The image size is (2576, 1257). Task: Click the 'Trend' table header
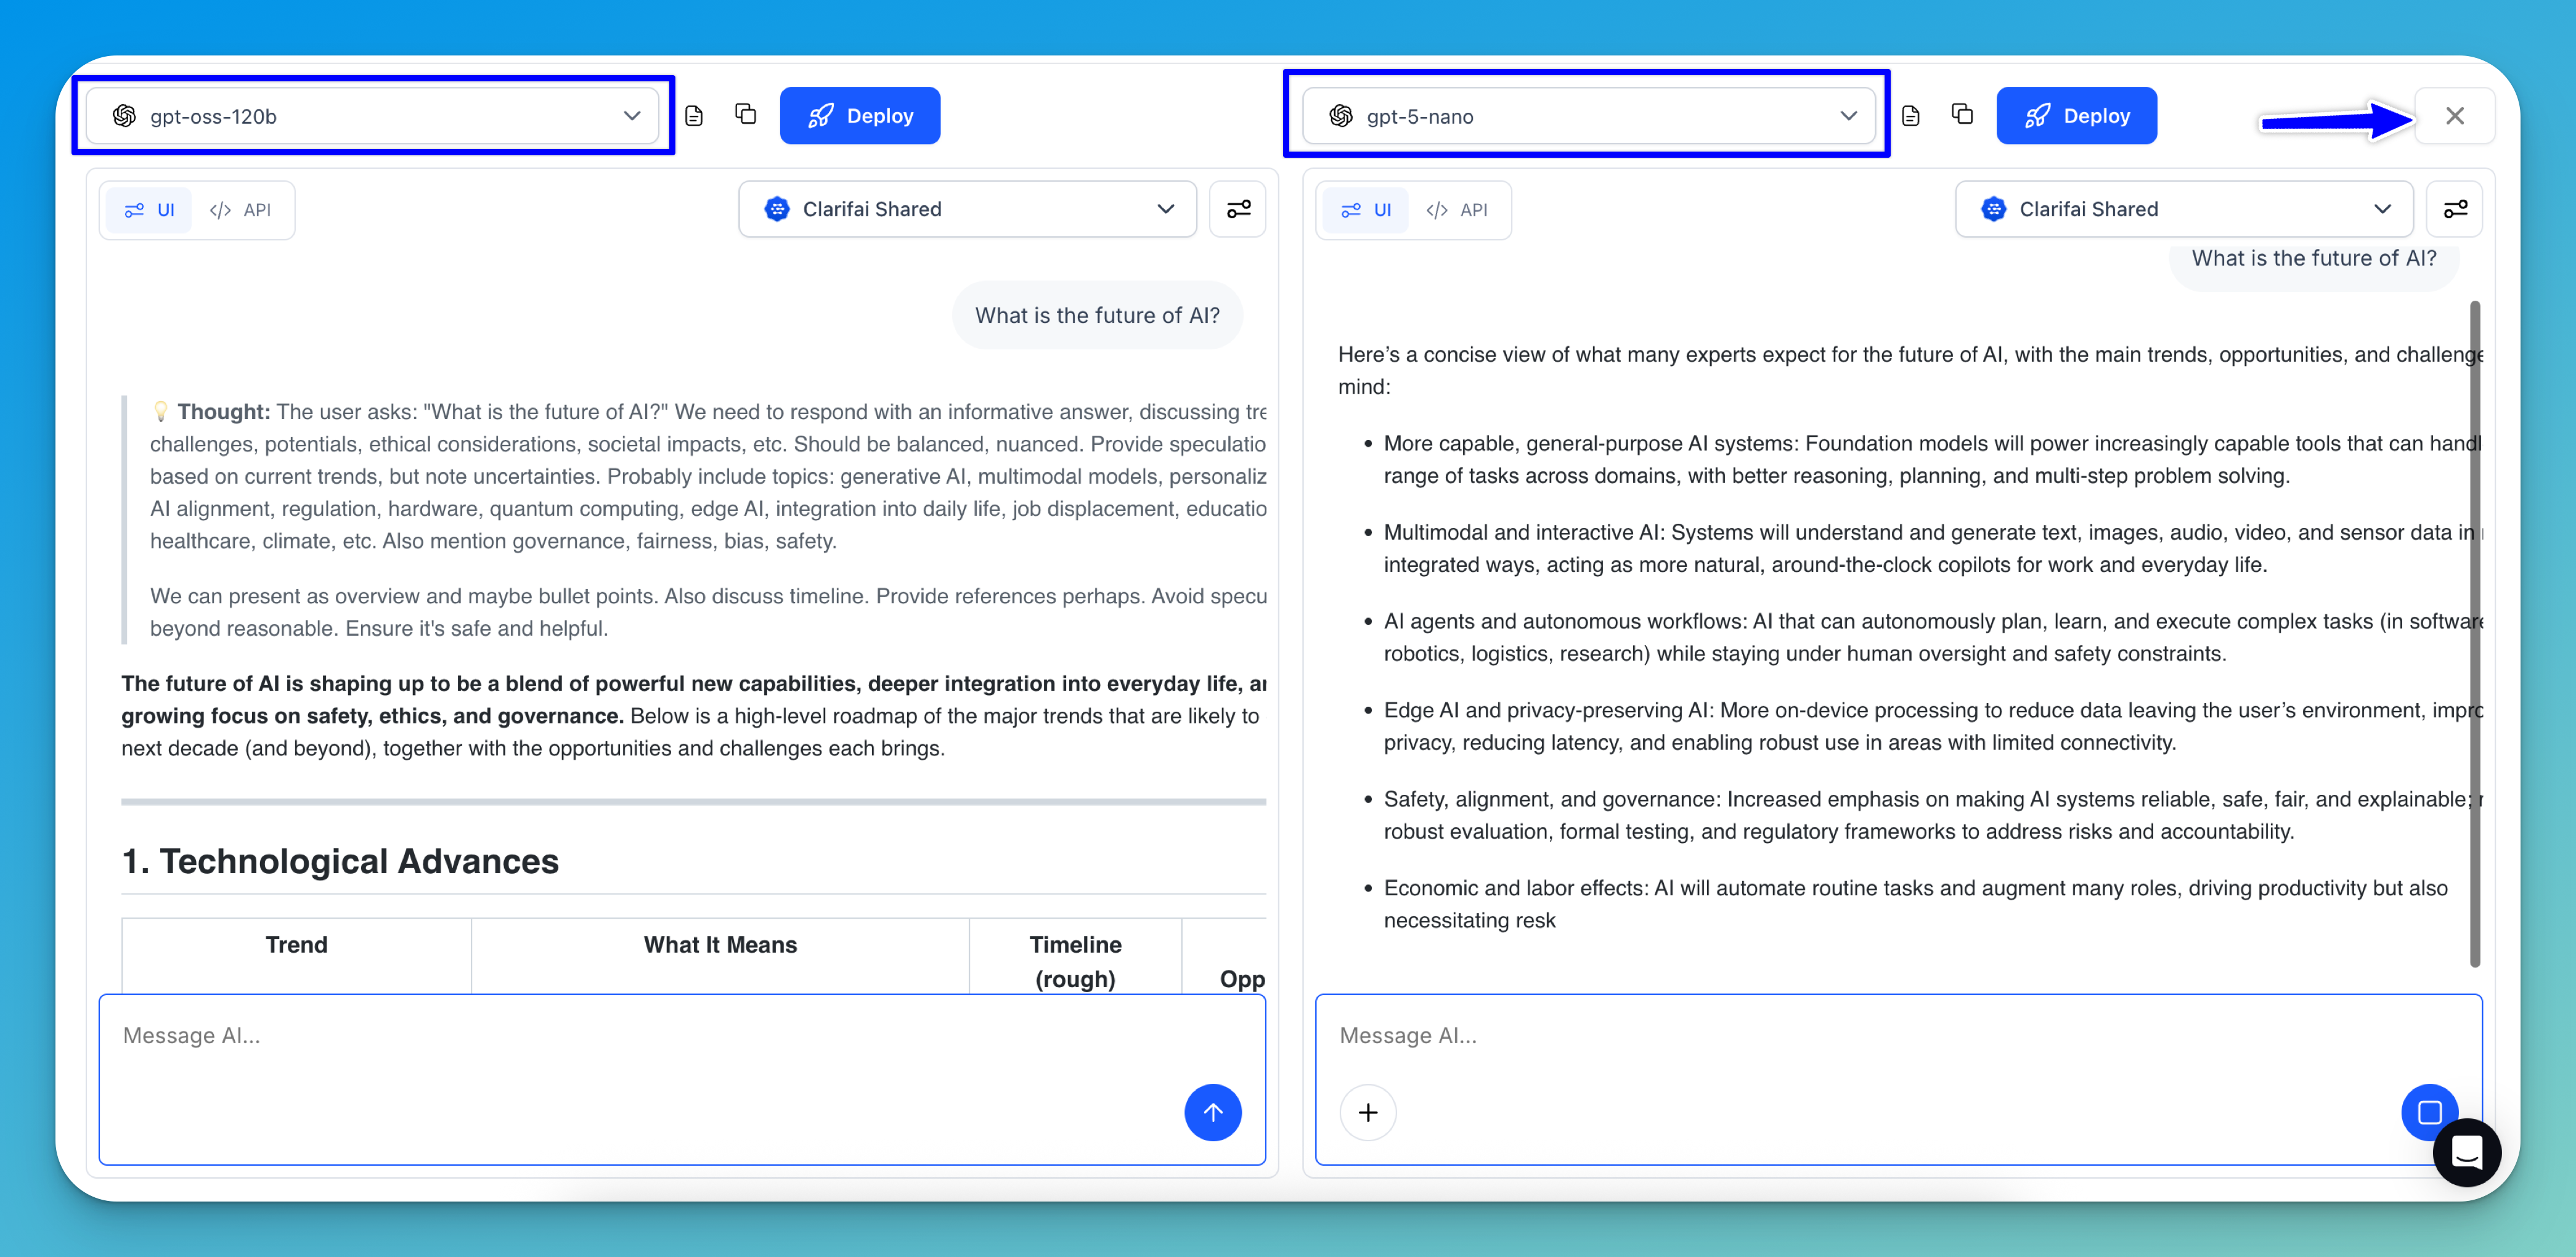coord(296,945)
